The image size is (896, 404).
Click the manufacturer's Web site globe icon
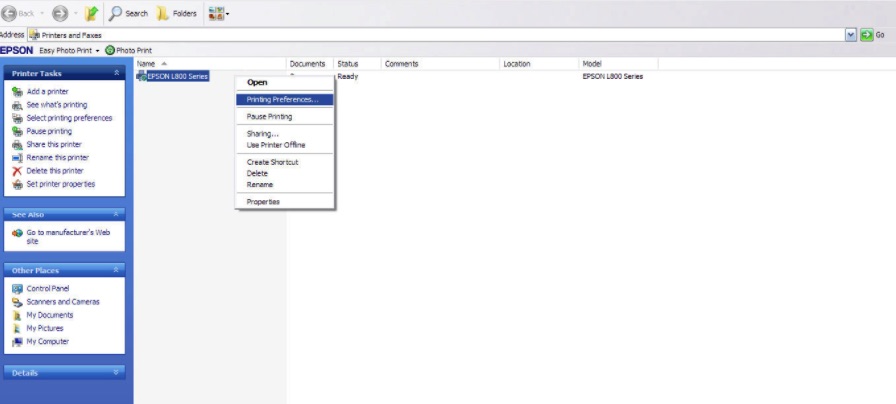click(x=17, y=233)
